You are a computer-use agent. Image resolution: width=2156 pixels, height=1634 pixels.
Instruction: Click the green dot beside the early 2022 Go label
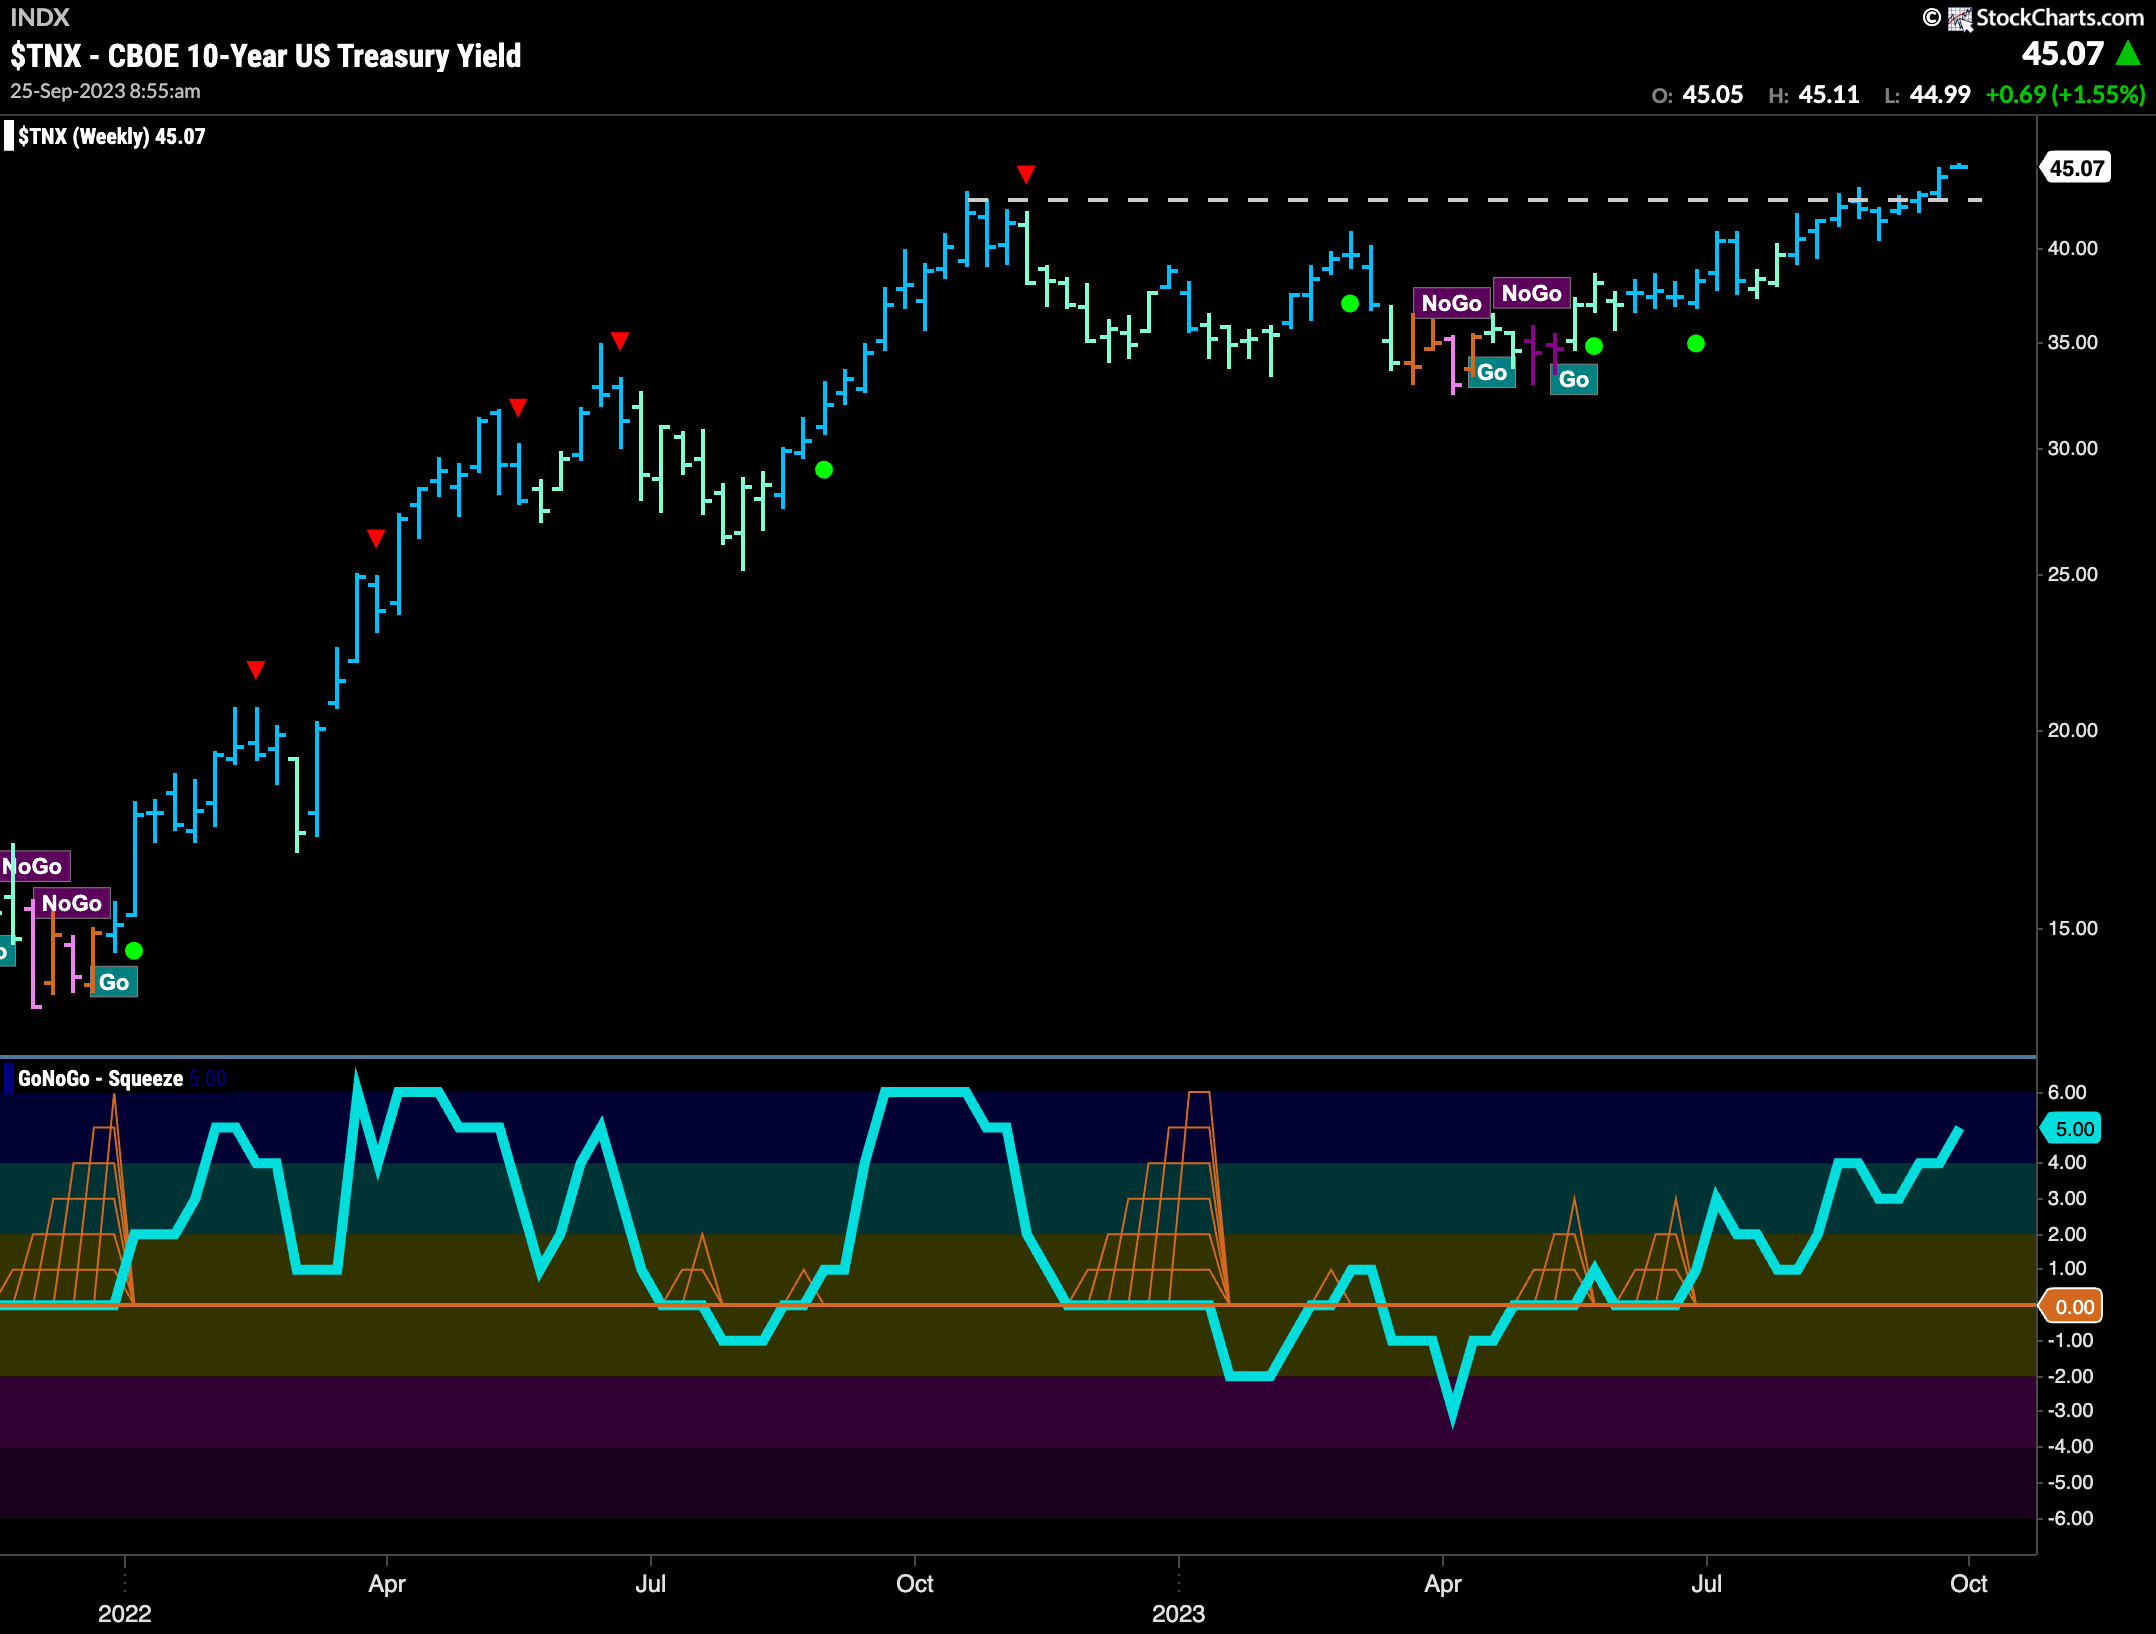[134, 951]
